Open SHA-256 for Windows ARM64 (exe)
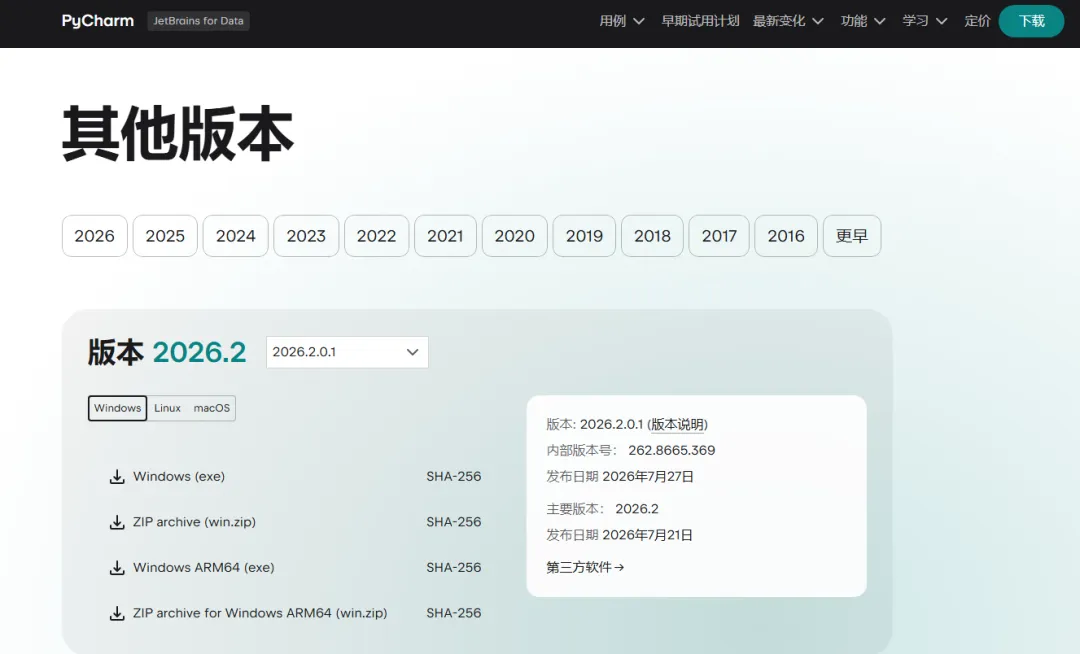 click(x=454, y=567)
